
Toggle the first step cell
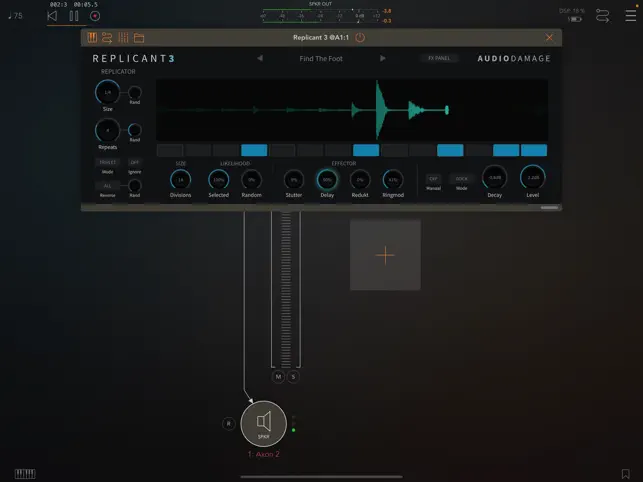click(170, 150)
